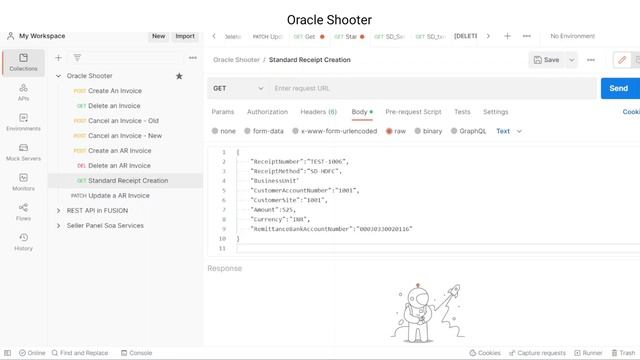The height and width of the screenshot is (360, 640).
Task: Open Cookies in the status bar
Action: tap(485, 353)
